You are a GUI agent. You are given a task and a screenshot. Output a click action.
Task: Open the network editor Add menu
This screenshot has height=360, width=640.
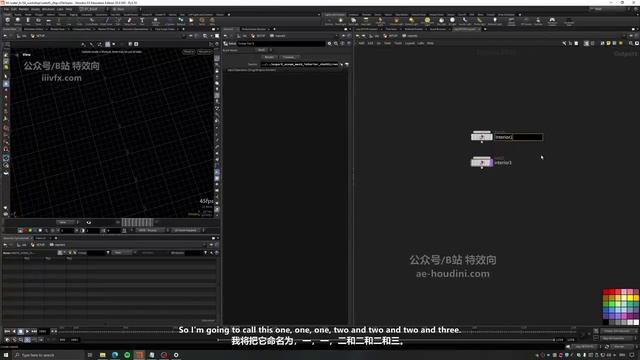point(361,43)
